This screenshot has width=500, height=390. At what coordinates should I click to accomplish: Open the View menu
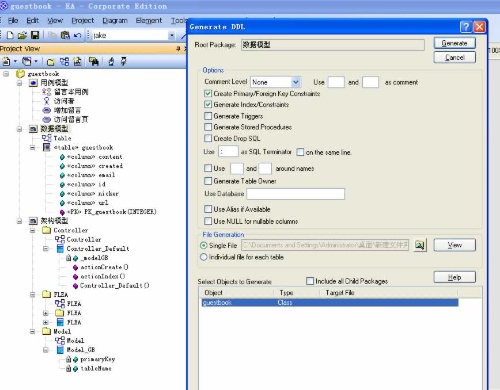click(55, 21)
